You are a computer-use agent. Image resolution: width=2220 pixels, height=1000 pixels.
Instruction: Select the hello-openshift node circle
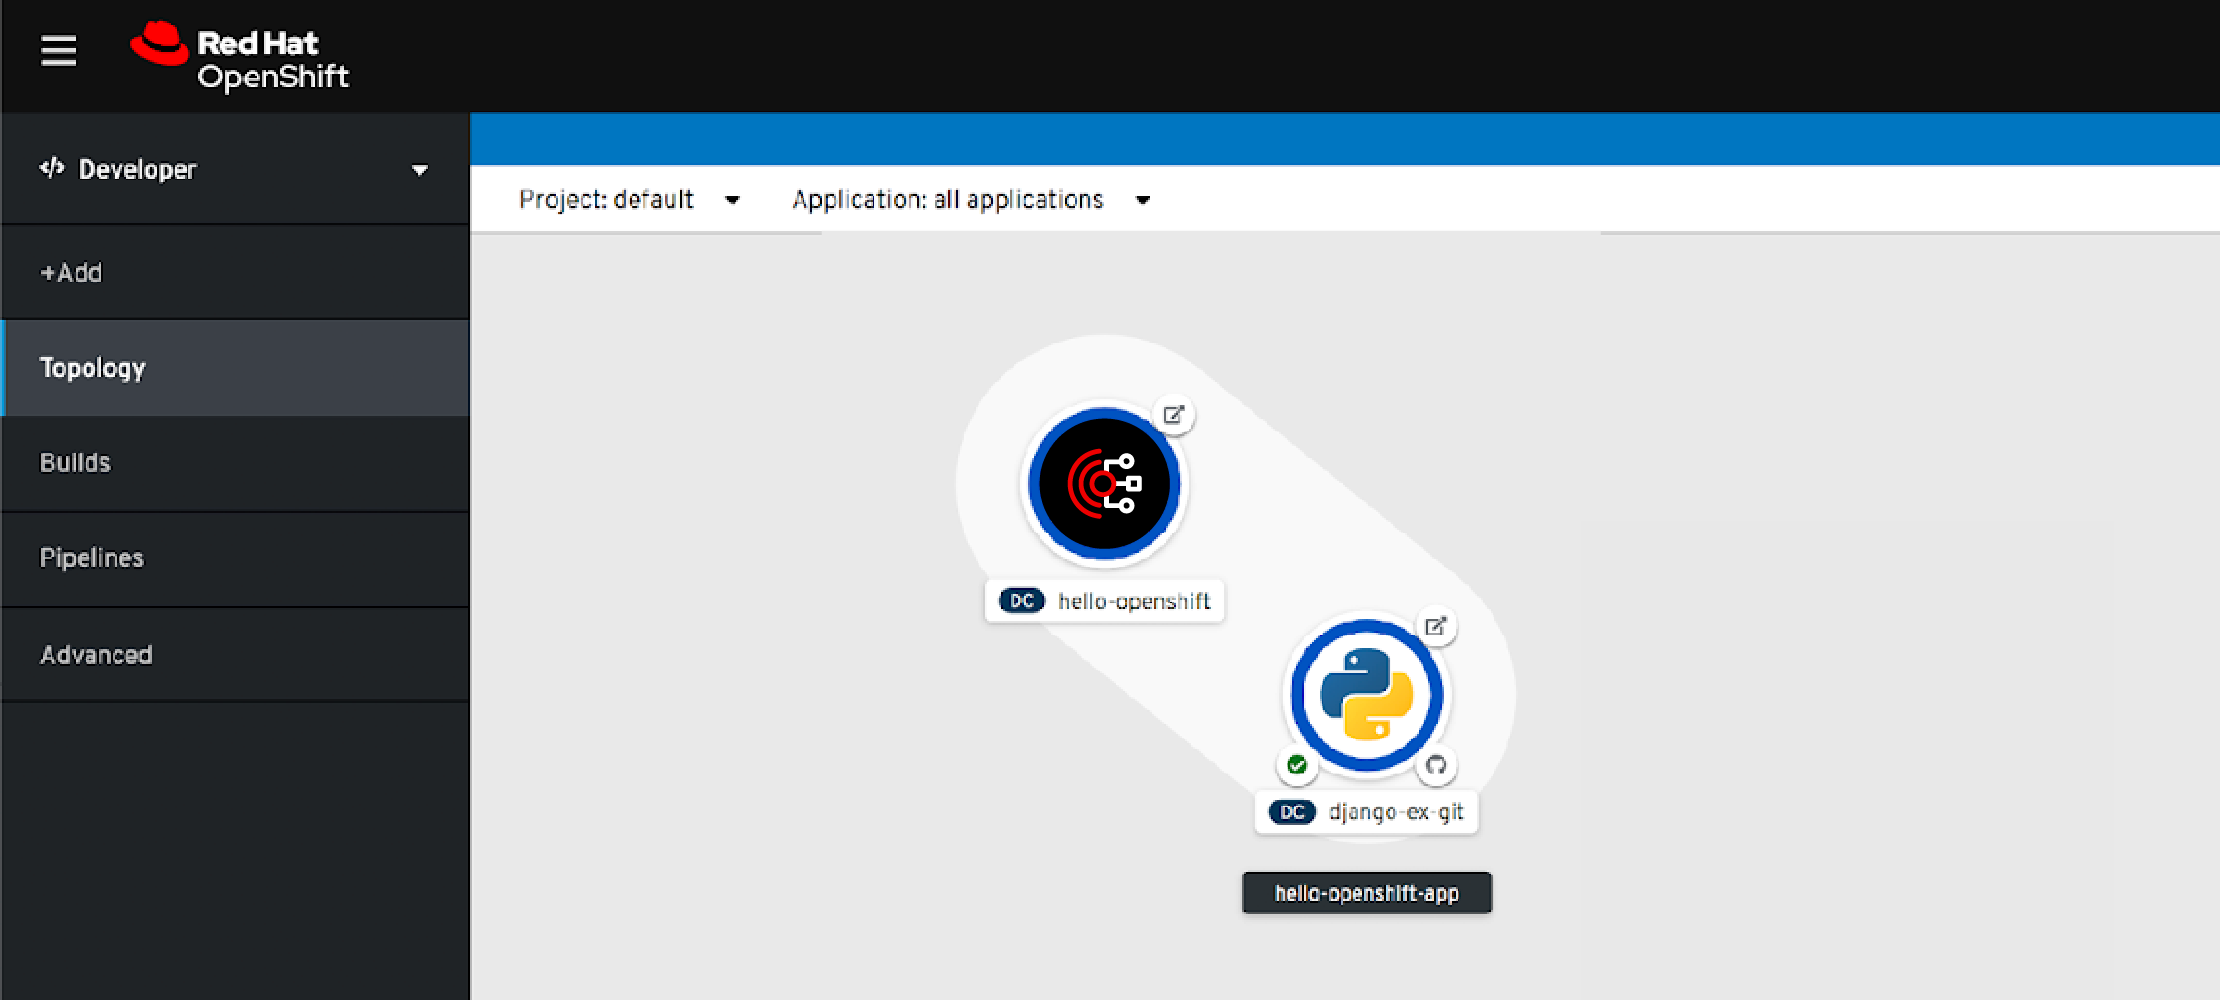1104,484
